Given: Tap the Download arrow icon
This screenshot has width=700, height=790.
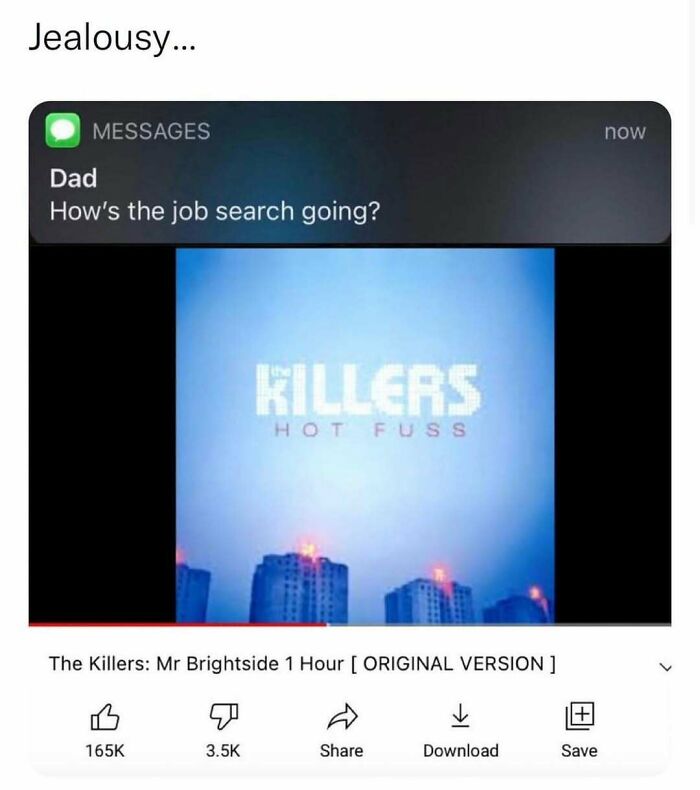Looking at the screenshot, I should (460, 716).
